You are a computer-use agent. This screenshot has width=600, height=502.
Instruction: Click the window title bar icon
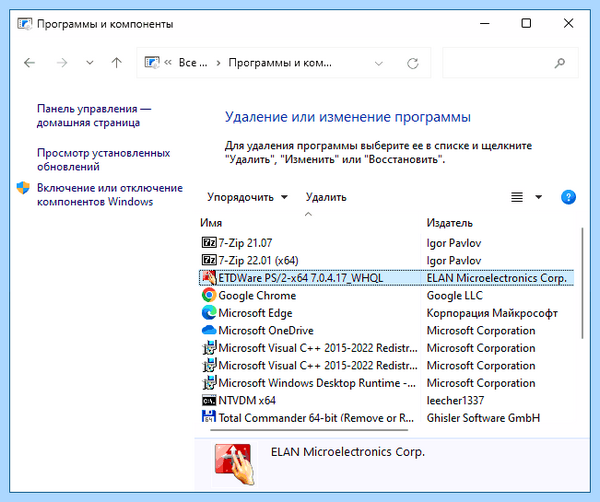pyautogui.click(x=24, y=24)
